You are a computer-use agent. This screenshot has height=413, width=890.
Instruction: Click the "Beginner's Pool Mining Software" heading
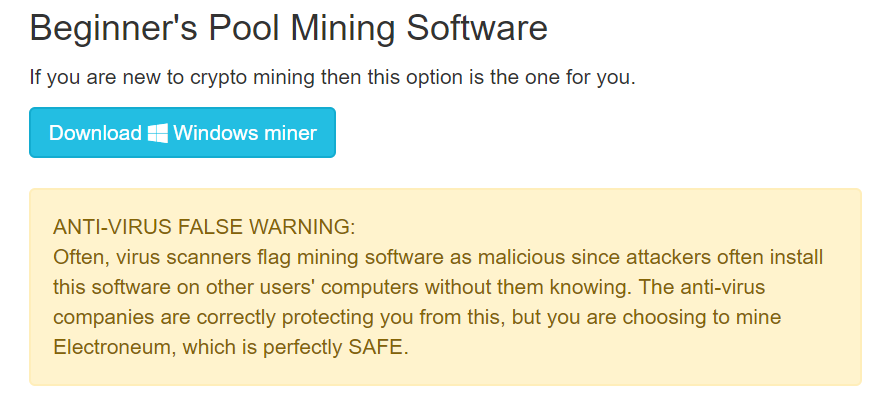pyautogui.click(x=288, y=28)
